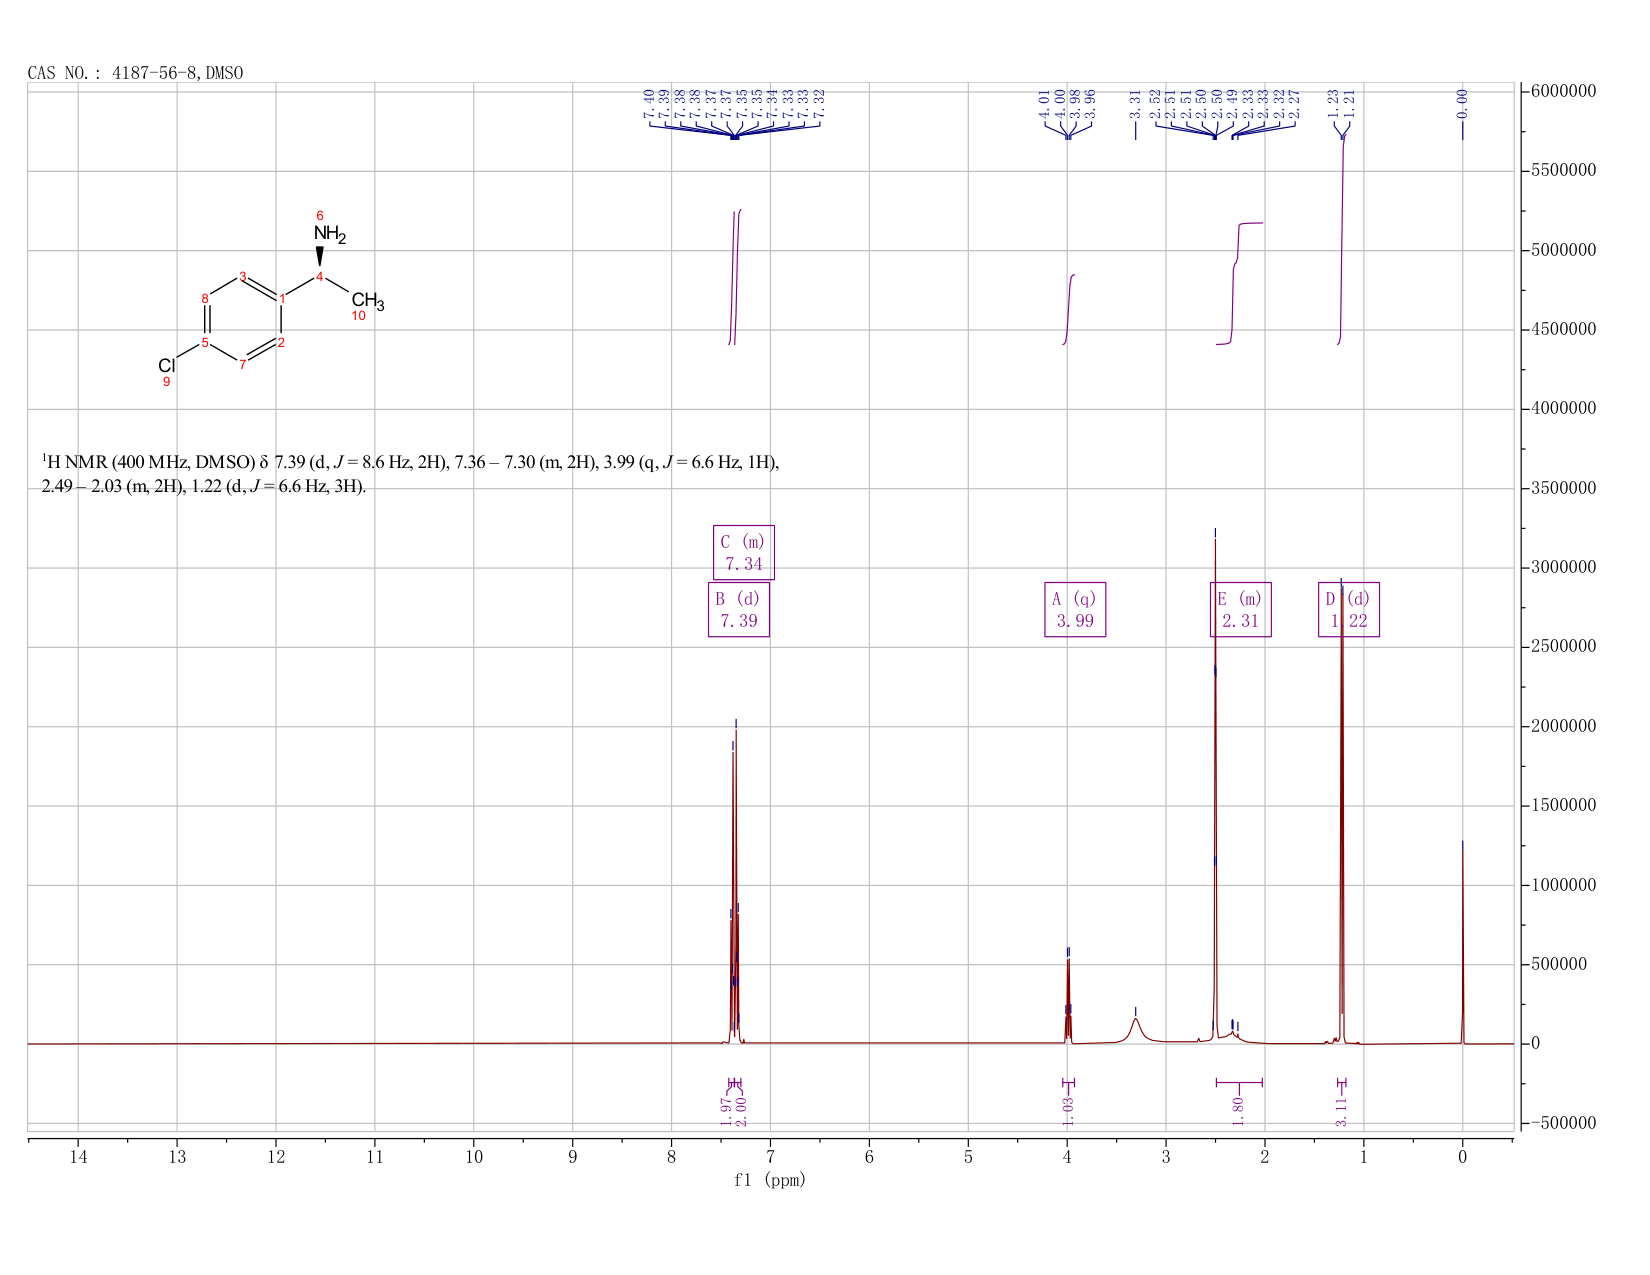Click the CH3 group in the structure
The height and width of the screenshot is (1275, 1650).
(x=368, y=300)
